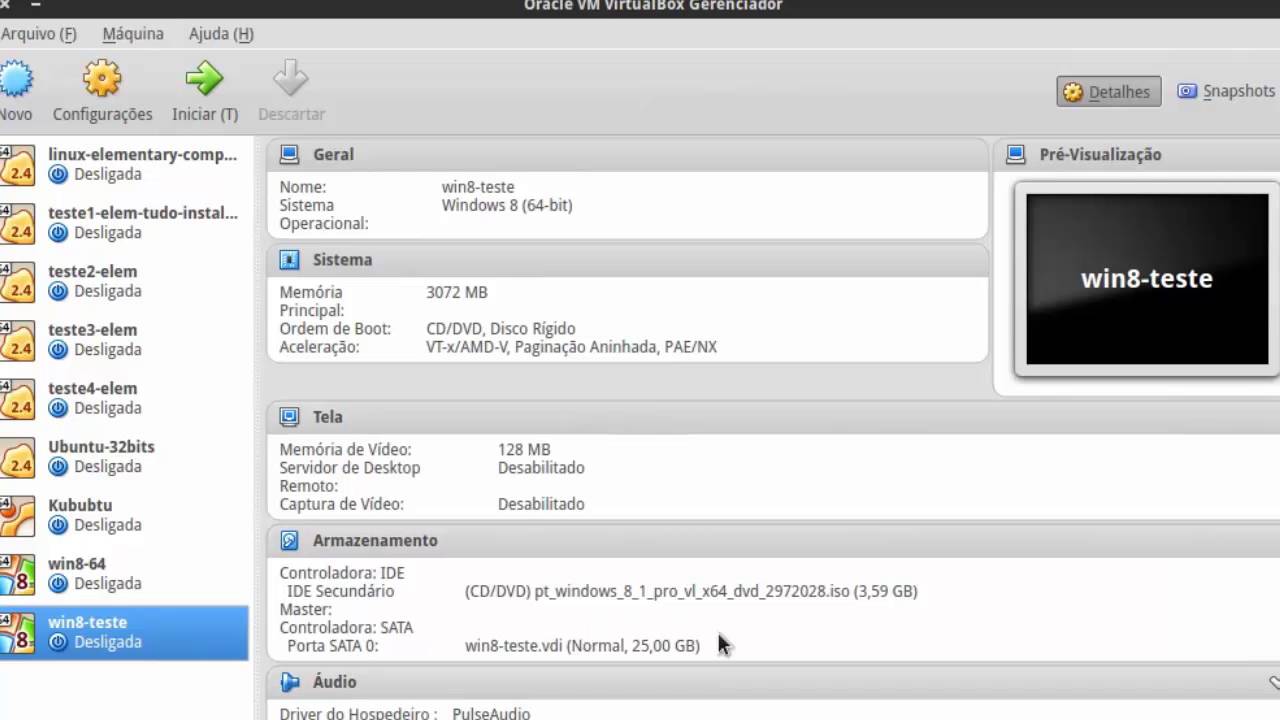Screen dimensions: 1280x720
Task: Click power state icon under Kububtu
Action: point(58,525)
